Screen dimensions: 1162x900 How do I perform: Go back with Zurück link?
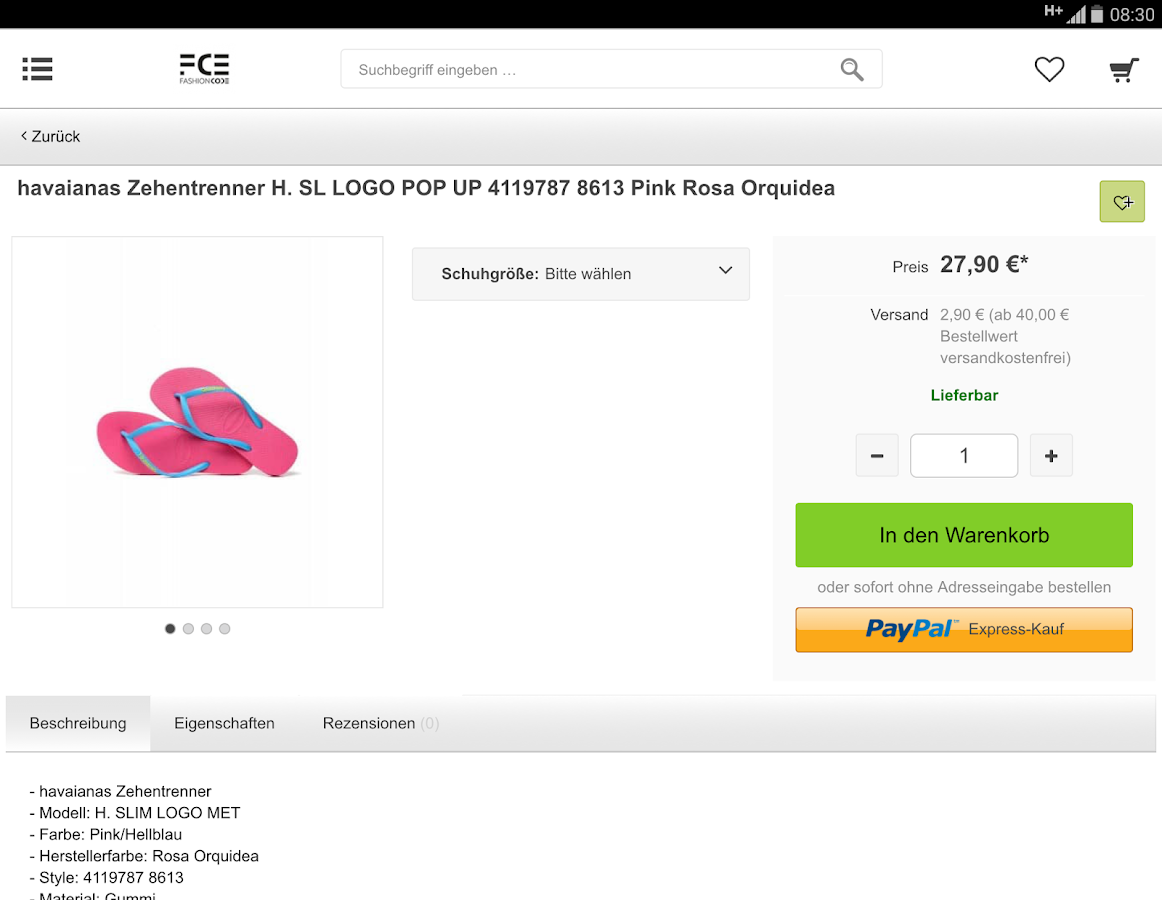click(51, 136)
